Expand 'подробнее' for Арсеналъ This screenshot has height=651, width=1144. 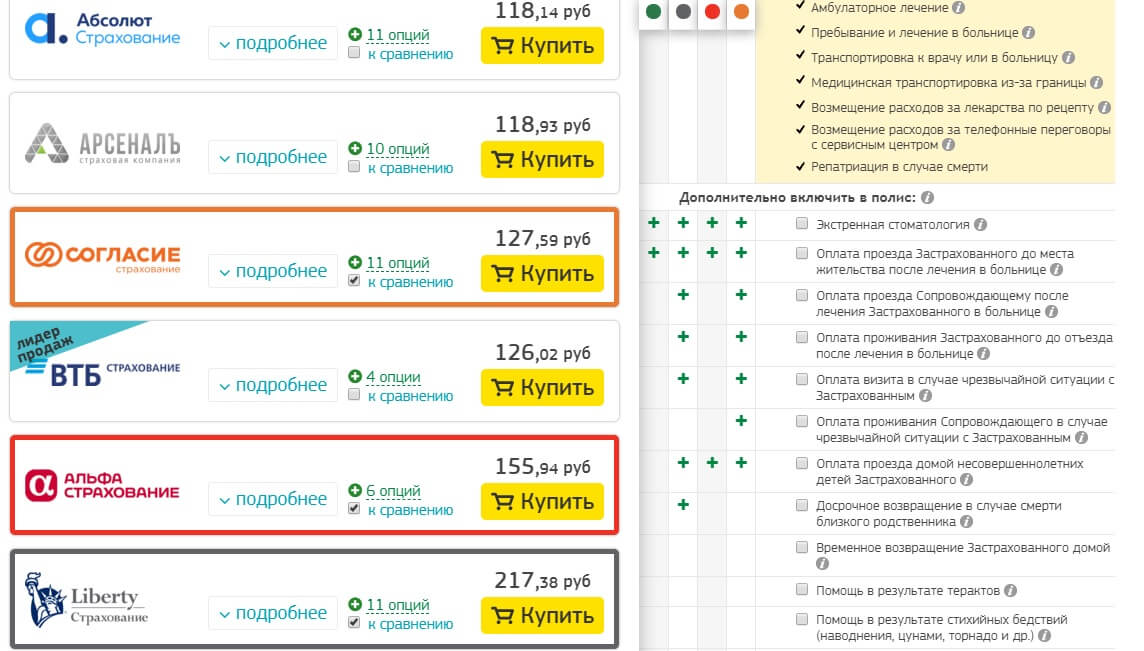coord(273,157)
